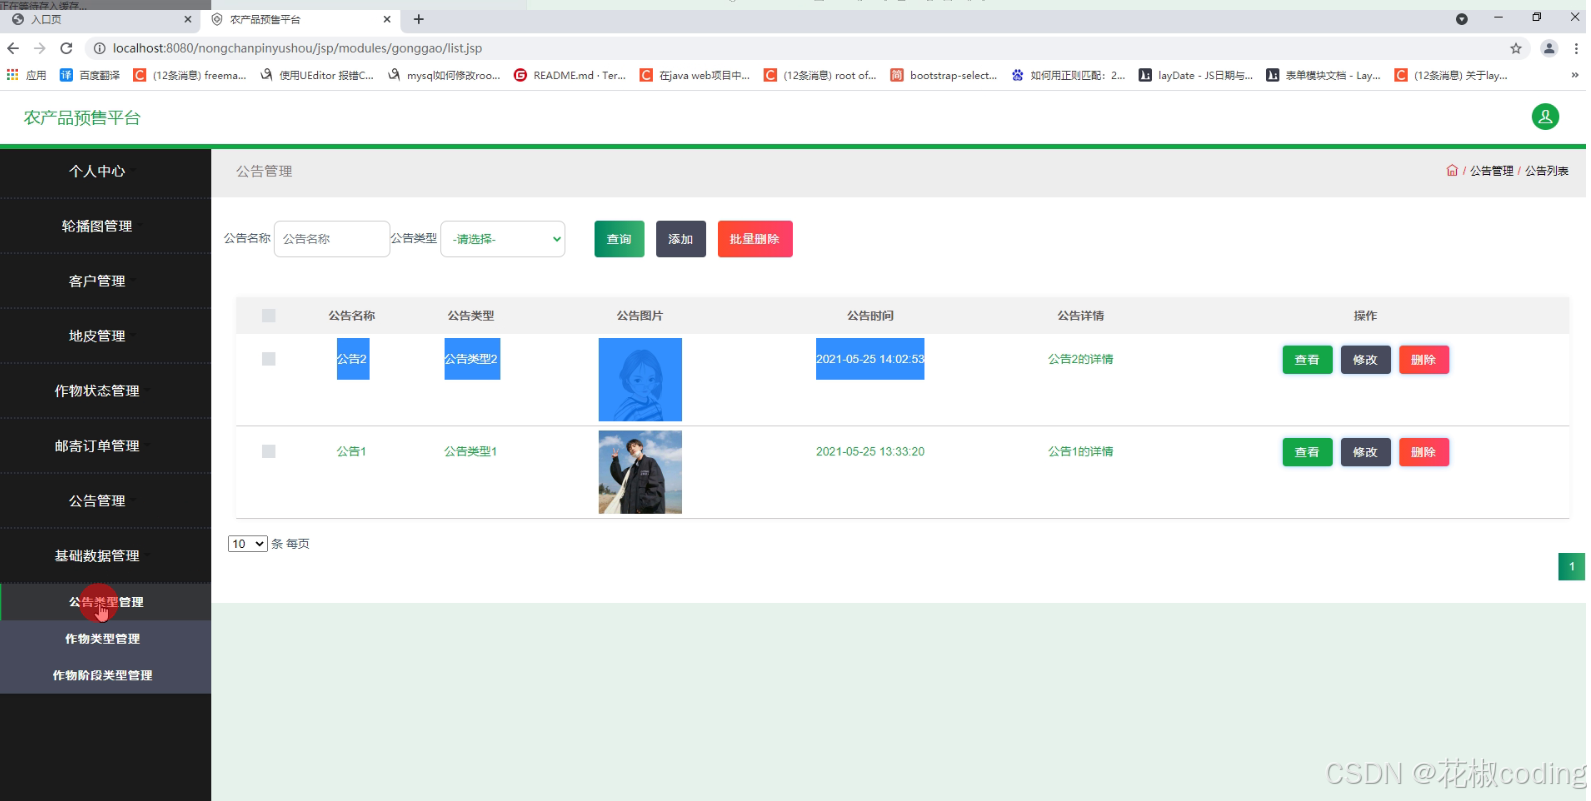Image resolution: width=1591 pixels, height=801 pixels.
Task: Bookmark this page with the star icon
Action: [1516, 48]
